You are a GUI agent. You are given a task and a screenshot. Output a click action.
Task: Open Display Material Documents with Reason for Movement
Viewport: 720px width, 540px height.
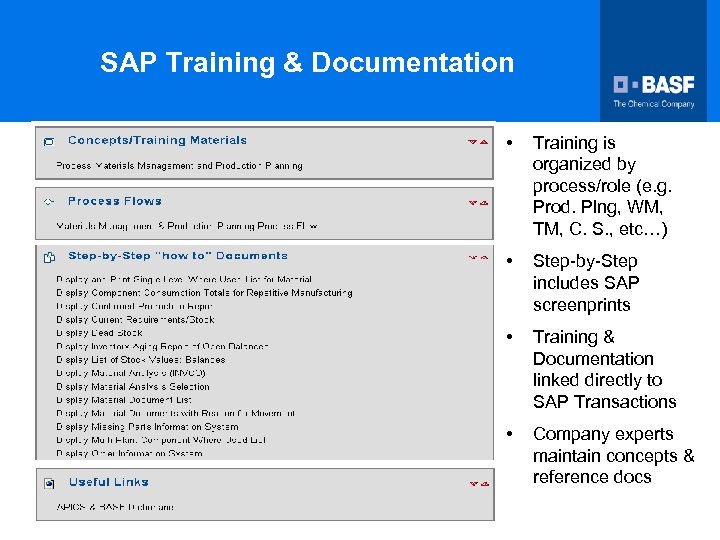point(175,413)
